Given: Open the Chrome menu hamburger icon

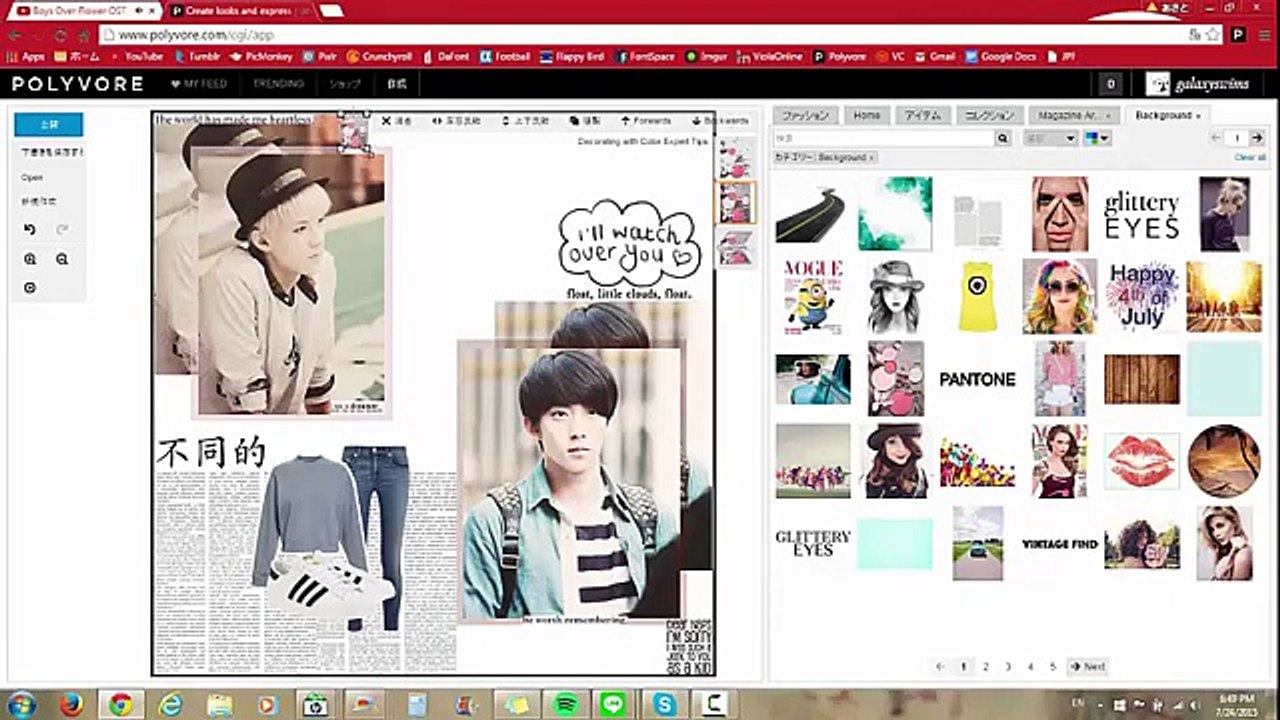Looking at the screenshot, I should pos(1263,35).
